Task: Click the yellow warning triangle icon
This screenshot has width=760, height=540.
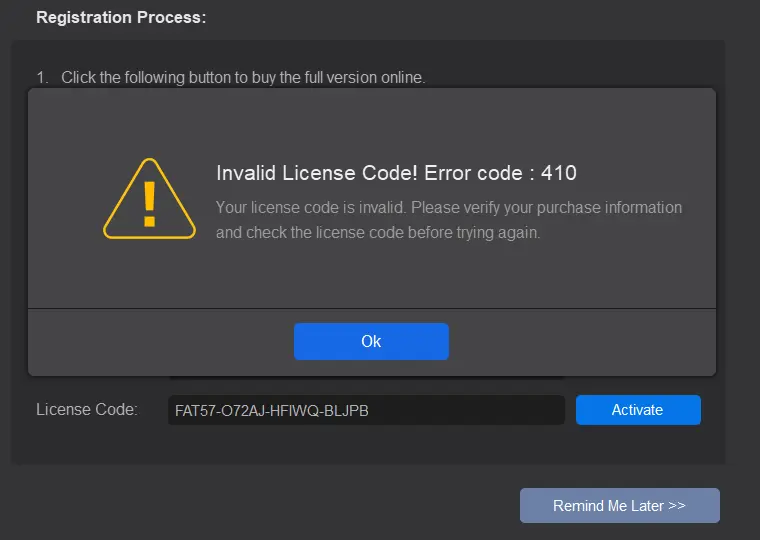Action: pyautogui.click(x=149, y=199)
